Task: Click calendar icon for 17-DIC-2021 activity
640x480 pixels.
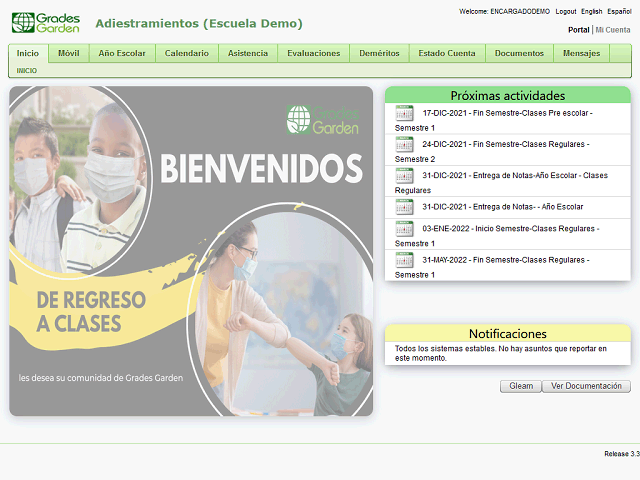Action: (x=404, y=113)
